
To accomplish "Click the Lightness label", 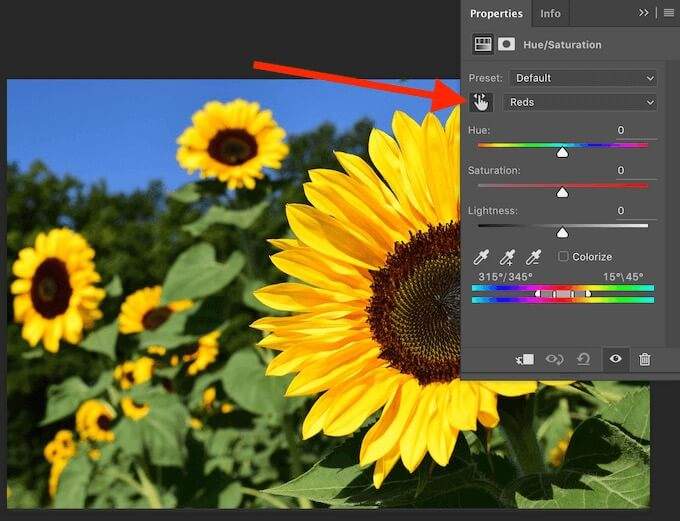I will point(493,211).
